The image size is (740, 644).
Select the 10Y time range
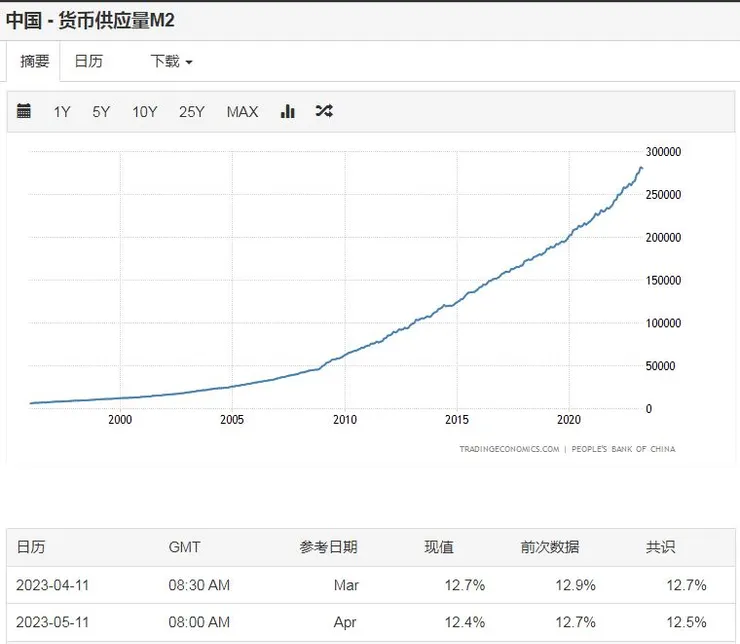144,112
